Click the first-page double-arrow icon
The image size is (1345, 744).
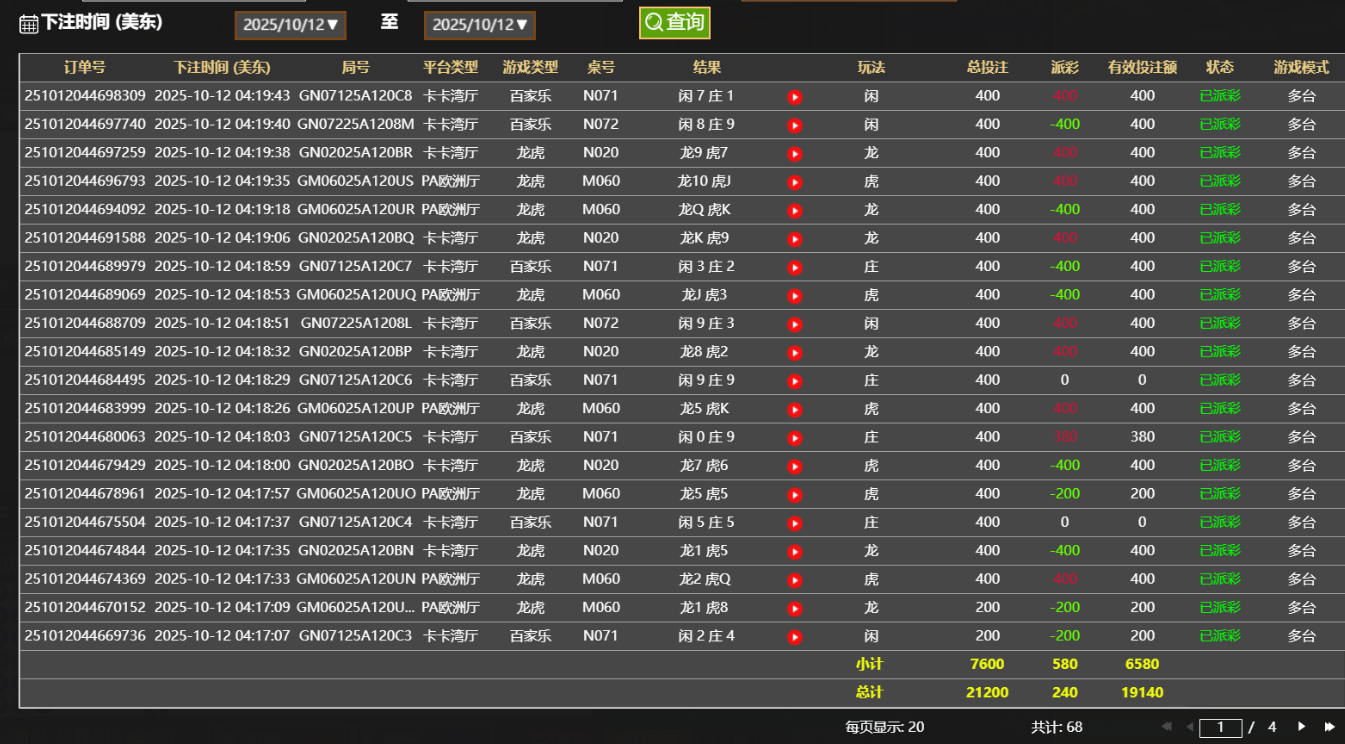coord(1165,727)
